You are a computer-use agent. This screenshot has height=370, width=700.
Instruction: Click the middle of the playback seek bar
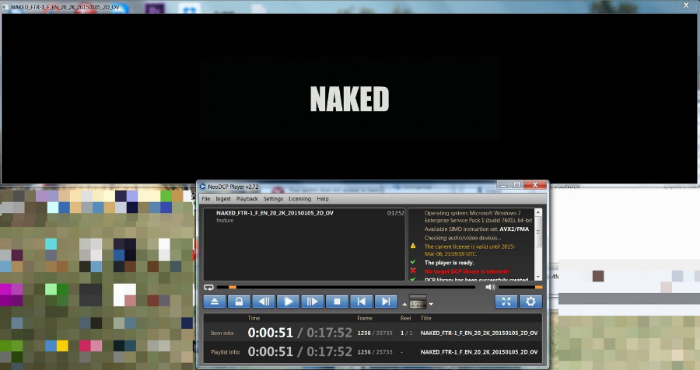point(346,287)
